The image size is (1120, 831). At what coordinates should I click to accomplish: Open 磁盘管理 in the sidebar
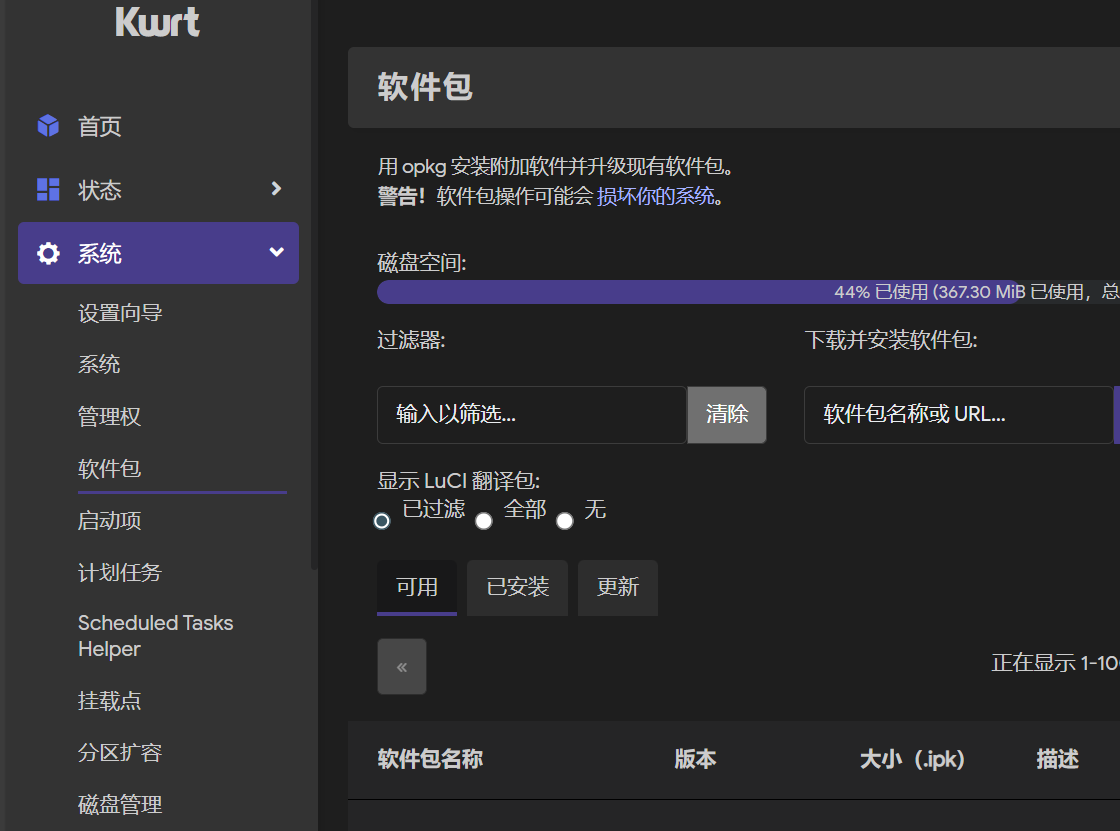coord(120,805)
